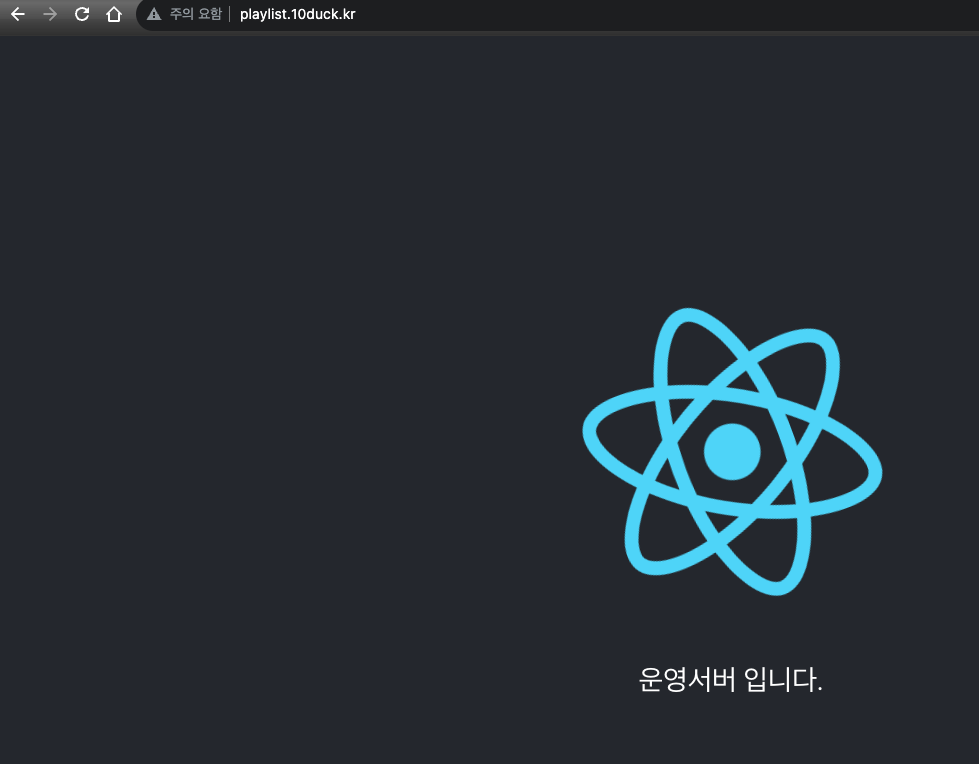Open the home page icon

tap(114, 14)
